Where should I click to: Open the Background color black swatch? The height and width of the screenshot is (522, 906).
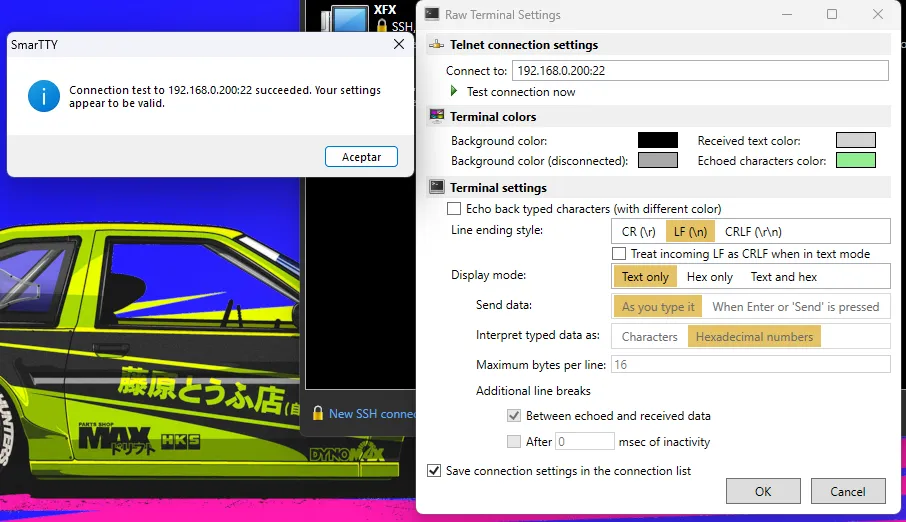(658, 141)
